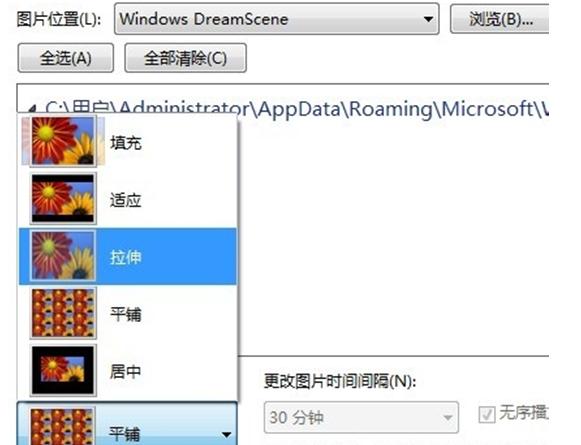Click the Center (居中) preview thumbnail
The image size is (581, 445).
coord(63,370)
